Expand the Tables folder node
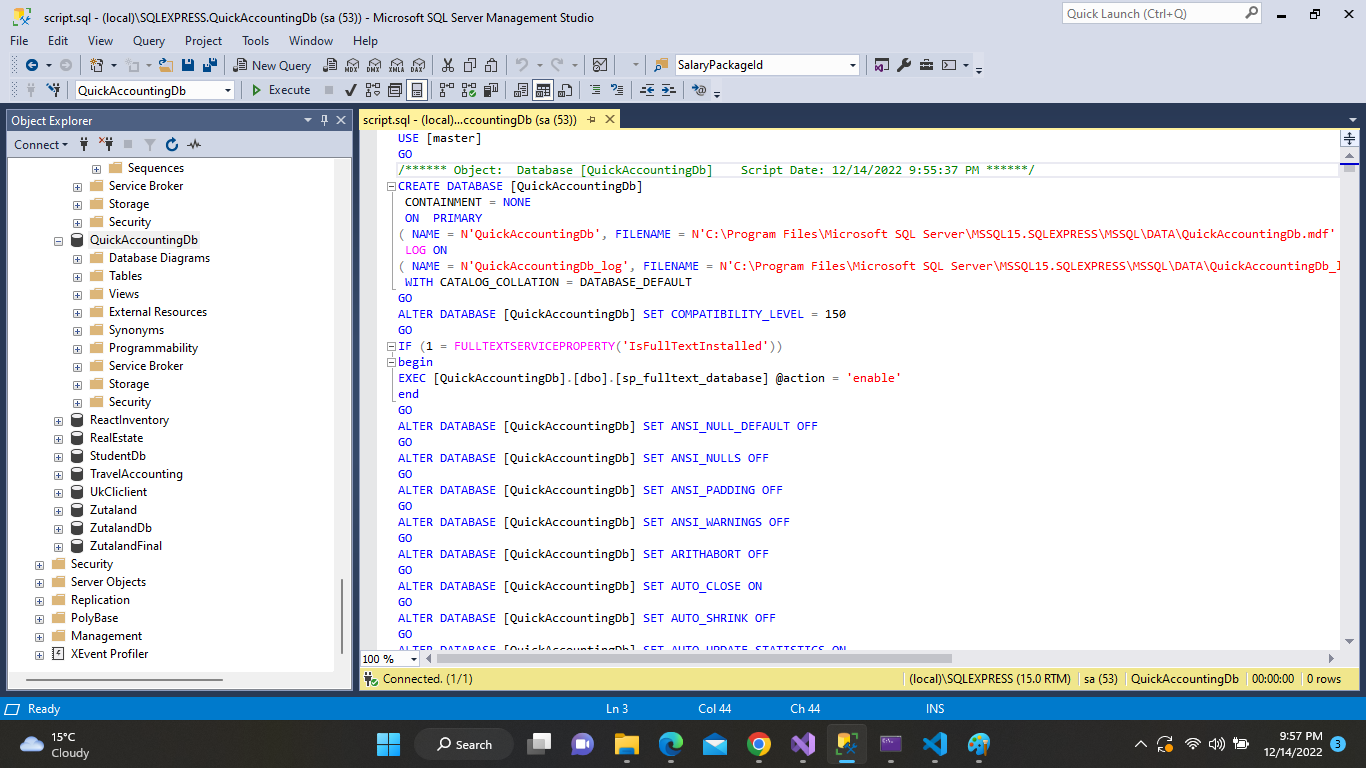This screenshot has width=1366, height=768. (78, 276)
